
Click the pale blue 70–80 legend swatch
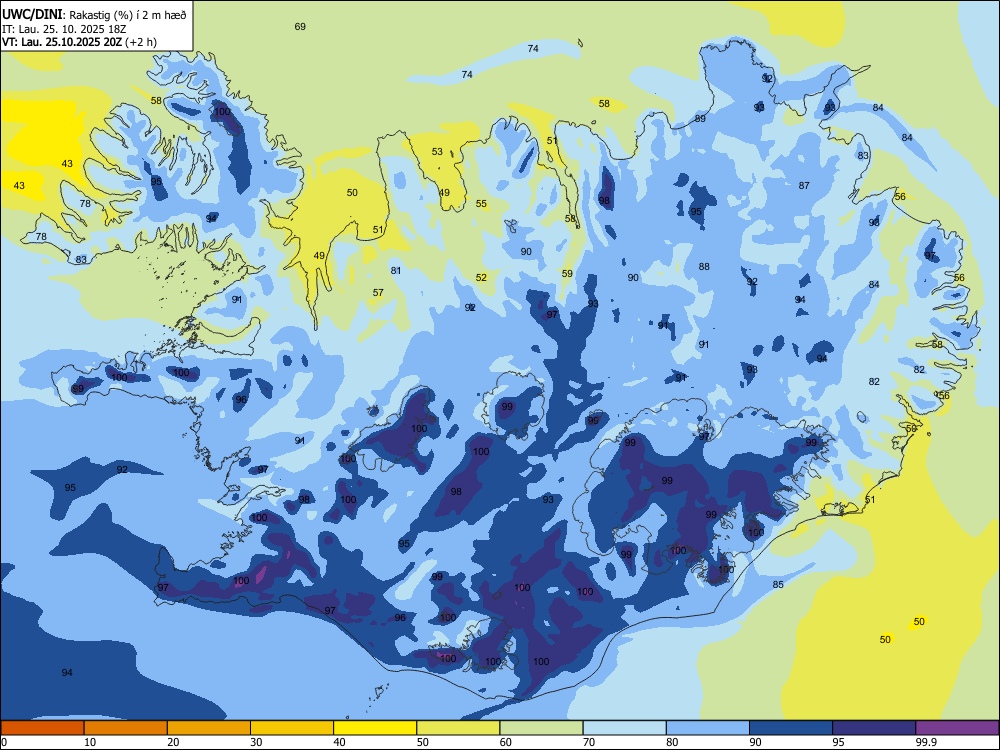click(624, 728)
